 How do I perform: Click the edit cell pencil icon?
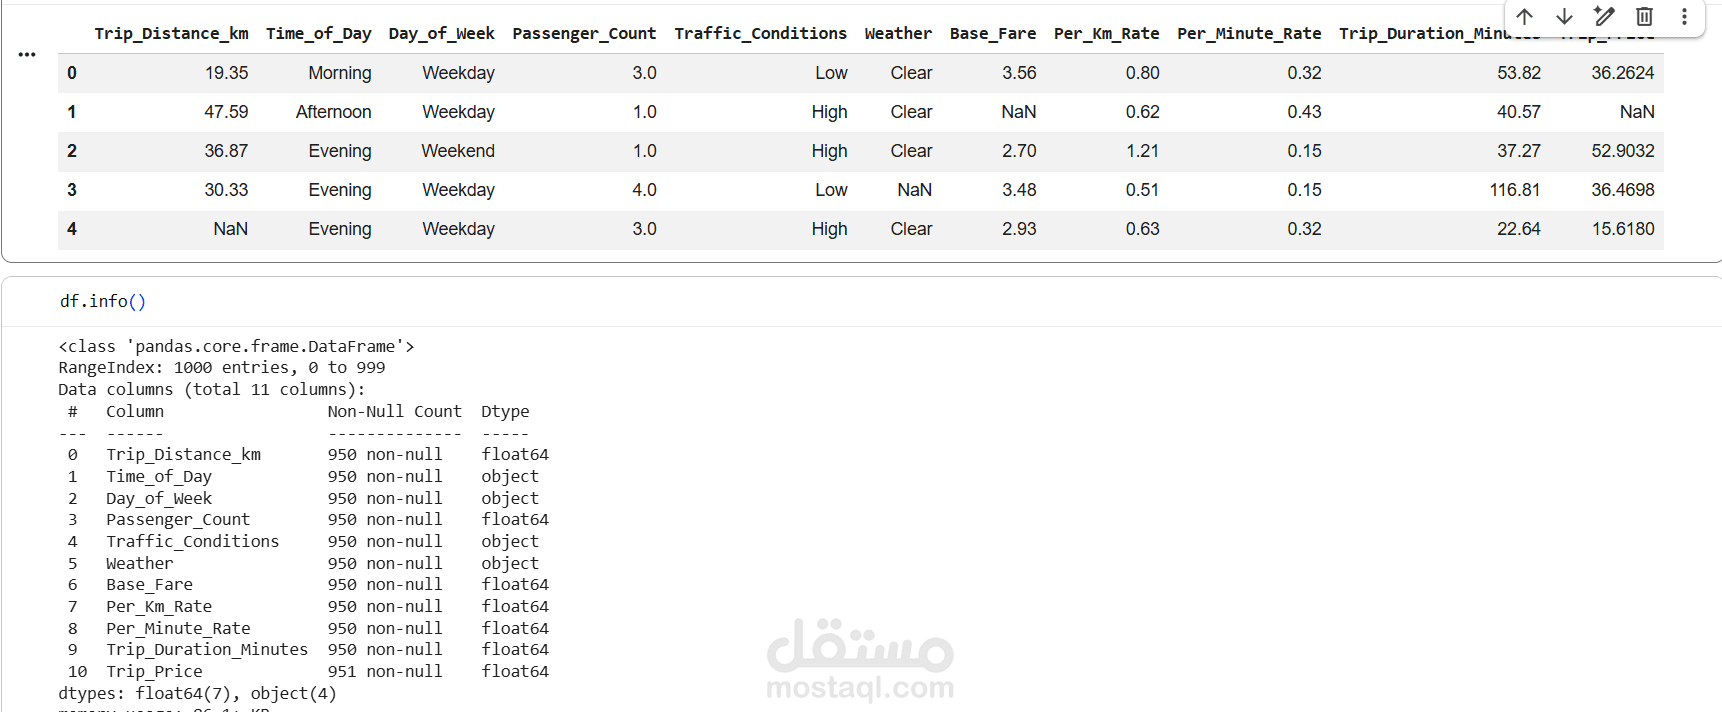(x=1604, y=16)
